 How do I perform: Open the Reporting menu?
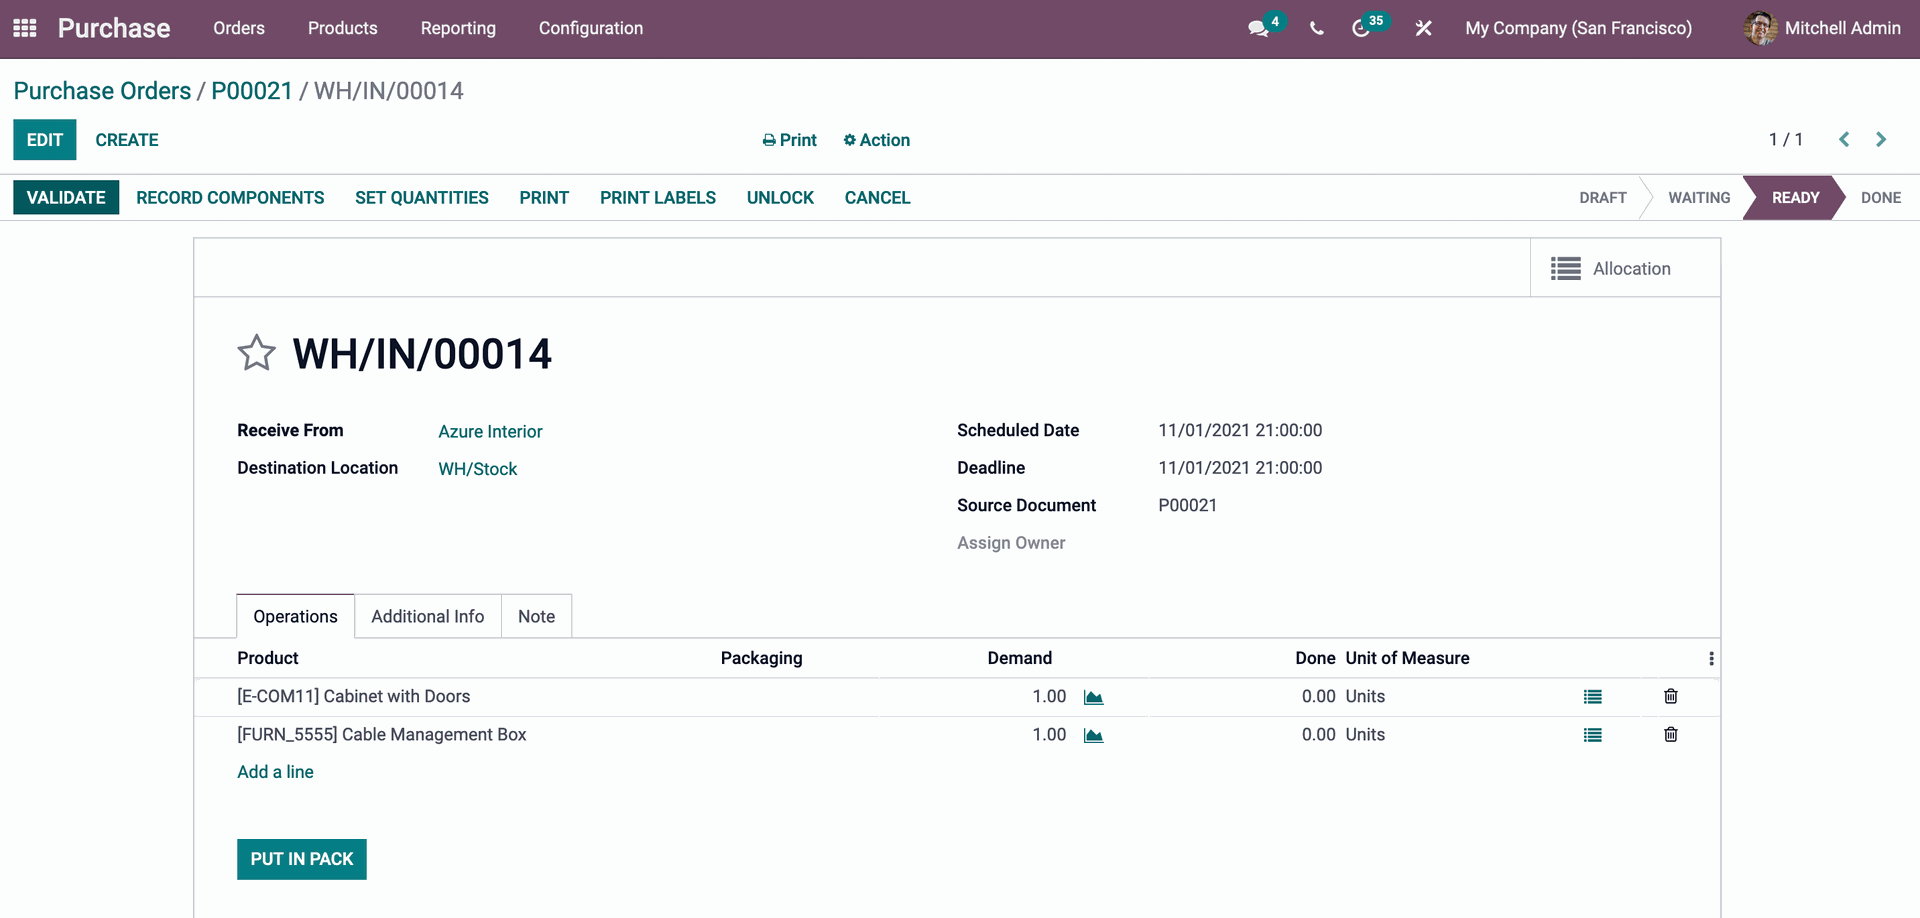(458, 28)
